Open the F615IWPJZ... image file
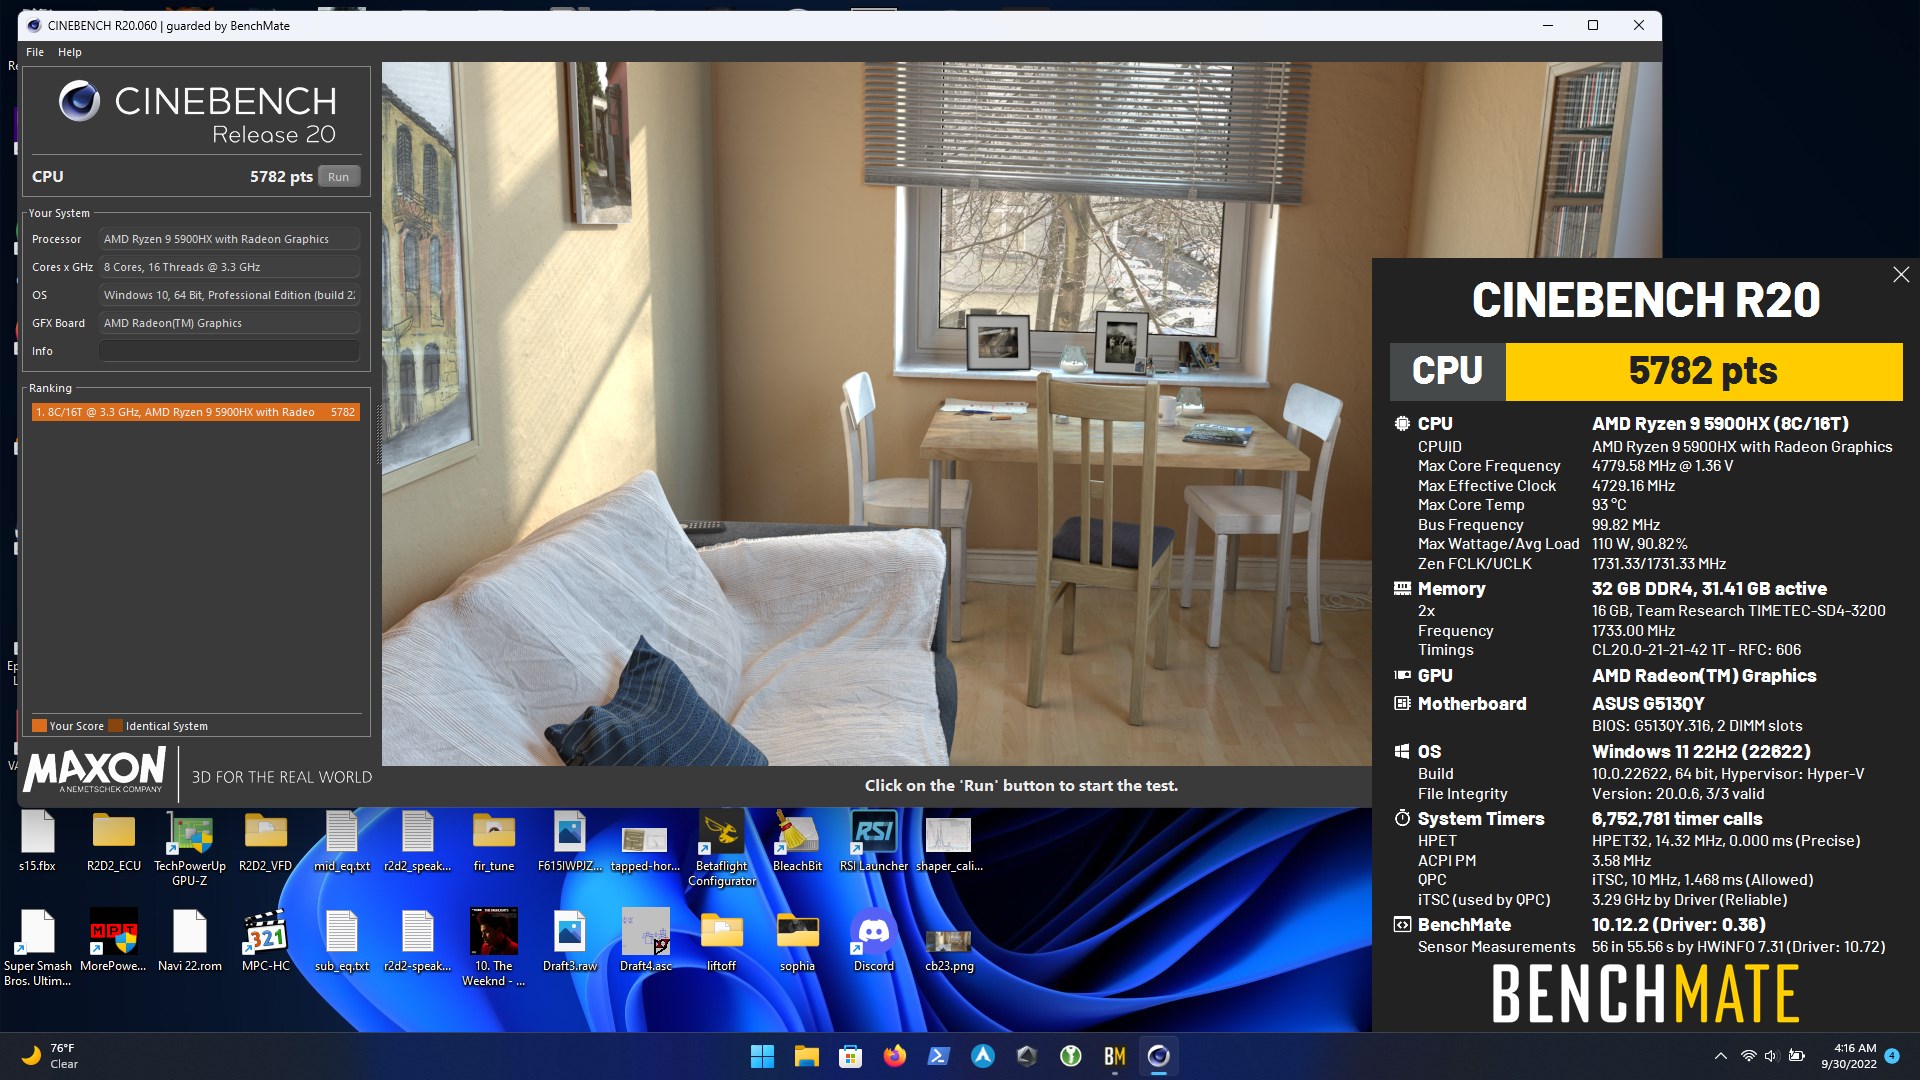The image size is (1920, 1080). (x=570, y=841)
